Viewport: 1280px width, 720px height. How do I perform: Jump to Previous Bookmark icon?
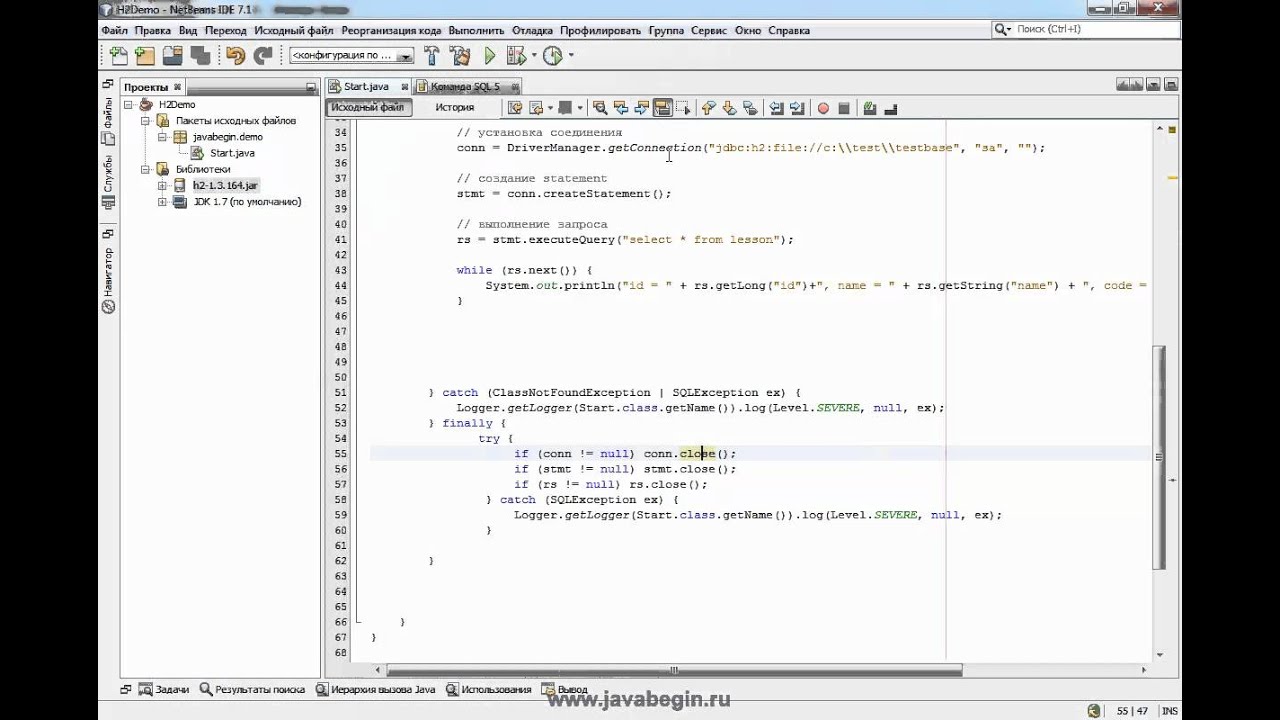point(709,108)
